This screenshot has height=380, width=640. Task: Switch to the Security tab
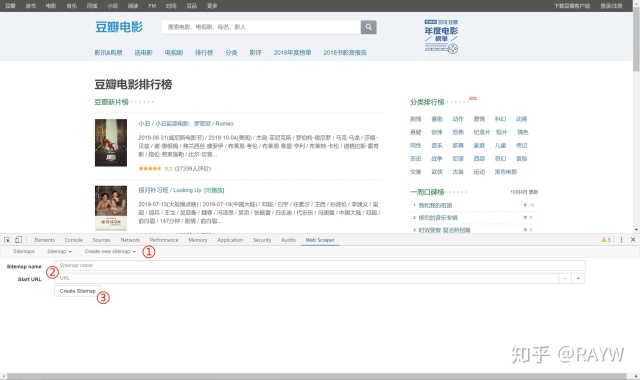coord(262,240)
